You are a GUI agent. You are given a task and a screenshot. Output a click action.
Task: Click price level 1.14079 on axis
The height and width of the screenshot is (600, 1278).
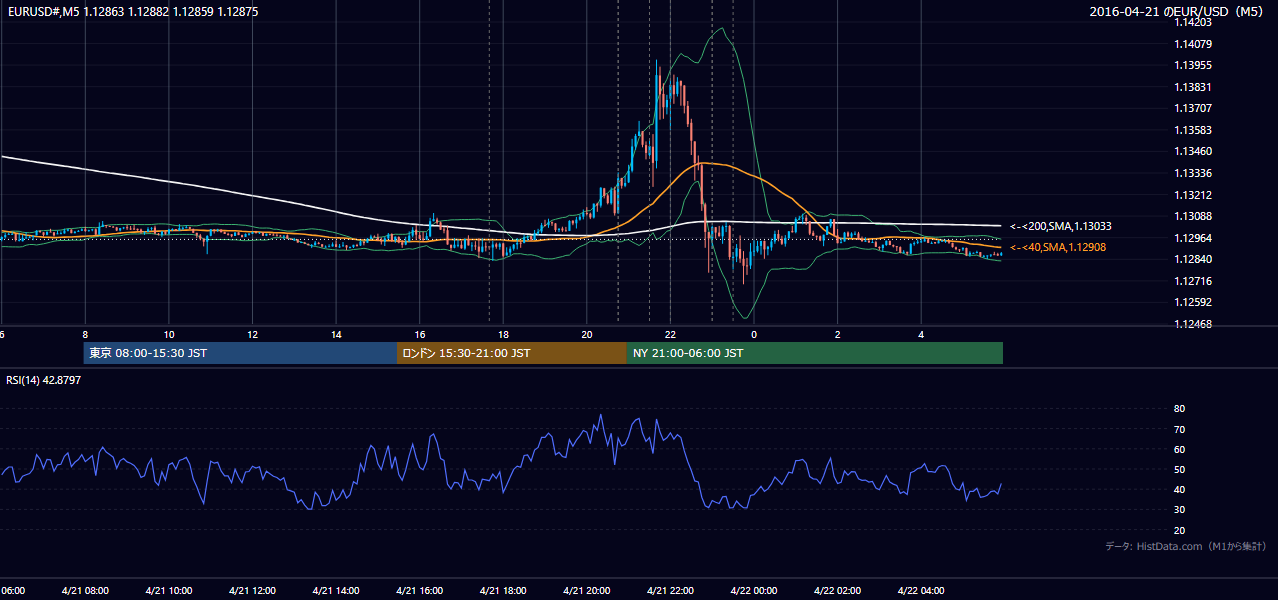1194,44
